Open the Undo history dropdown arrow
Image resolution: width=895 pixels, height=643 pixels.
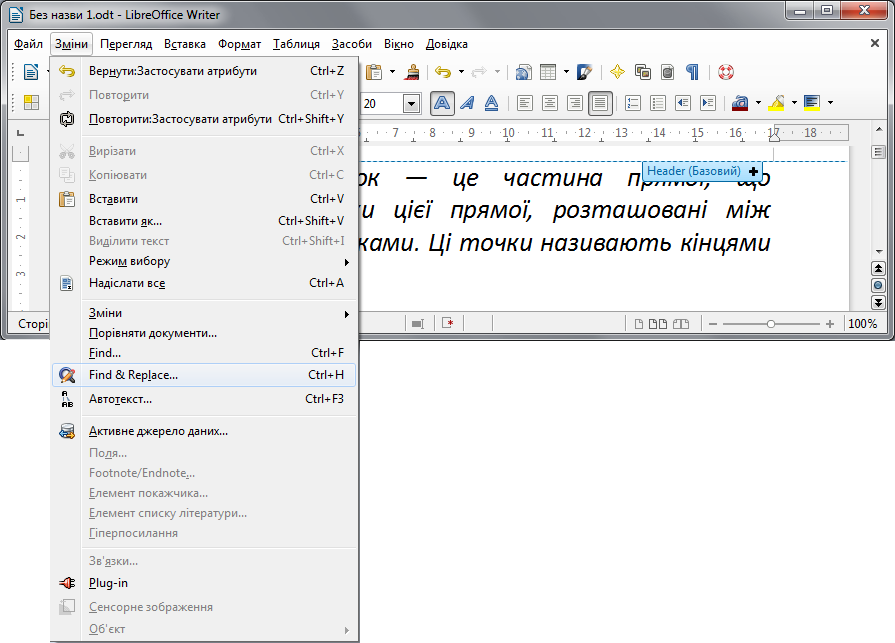point(461,72)
